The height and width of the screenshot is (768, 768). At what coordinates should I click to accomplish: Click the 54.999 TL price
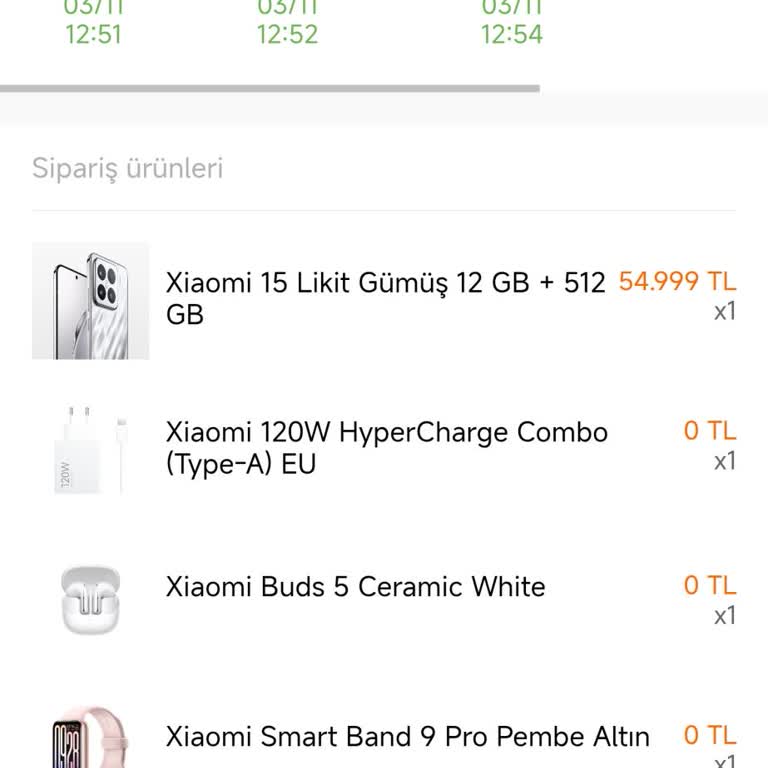coord(676,282)
